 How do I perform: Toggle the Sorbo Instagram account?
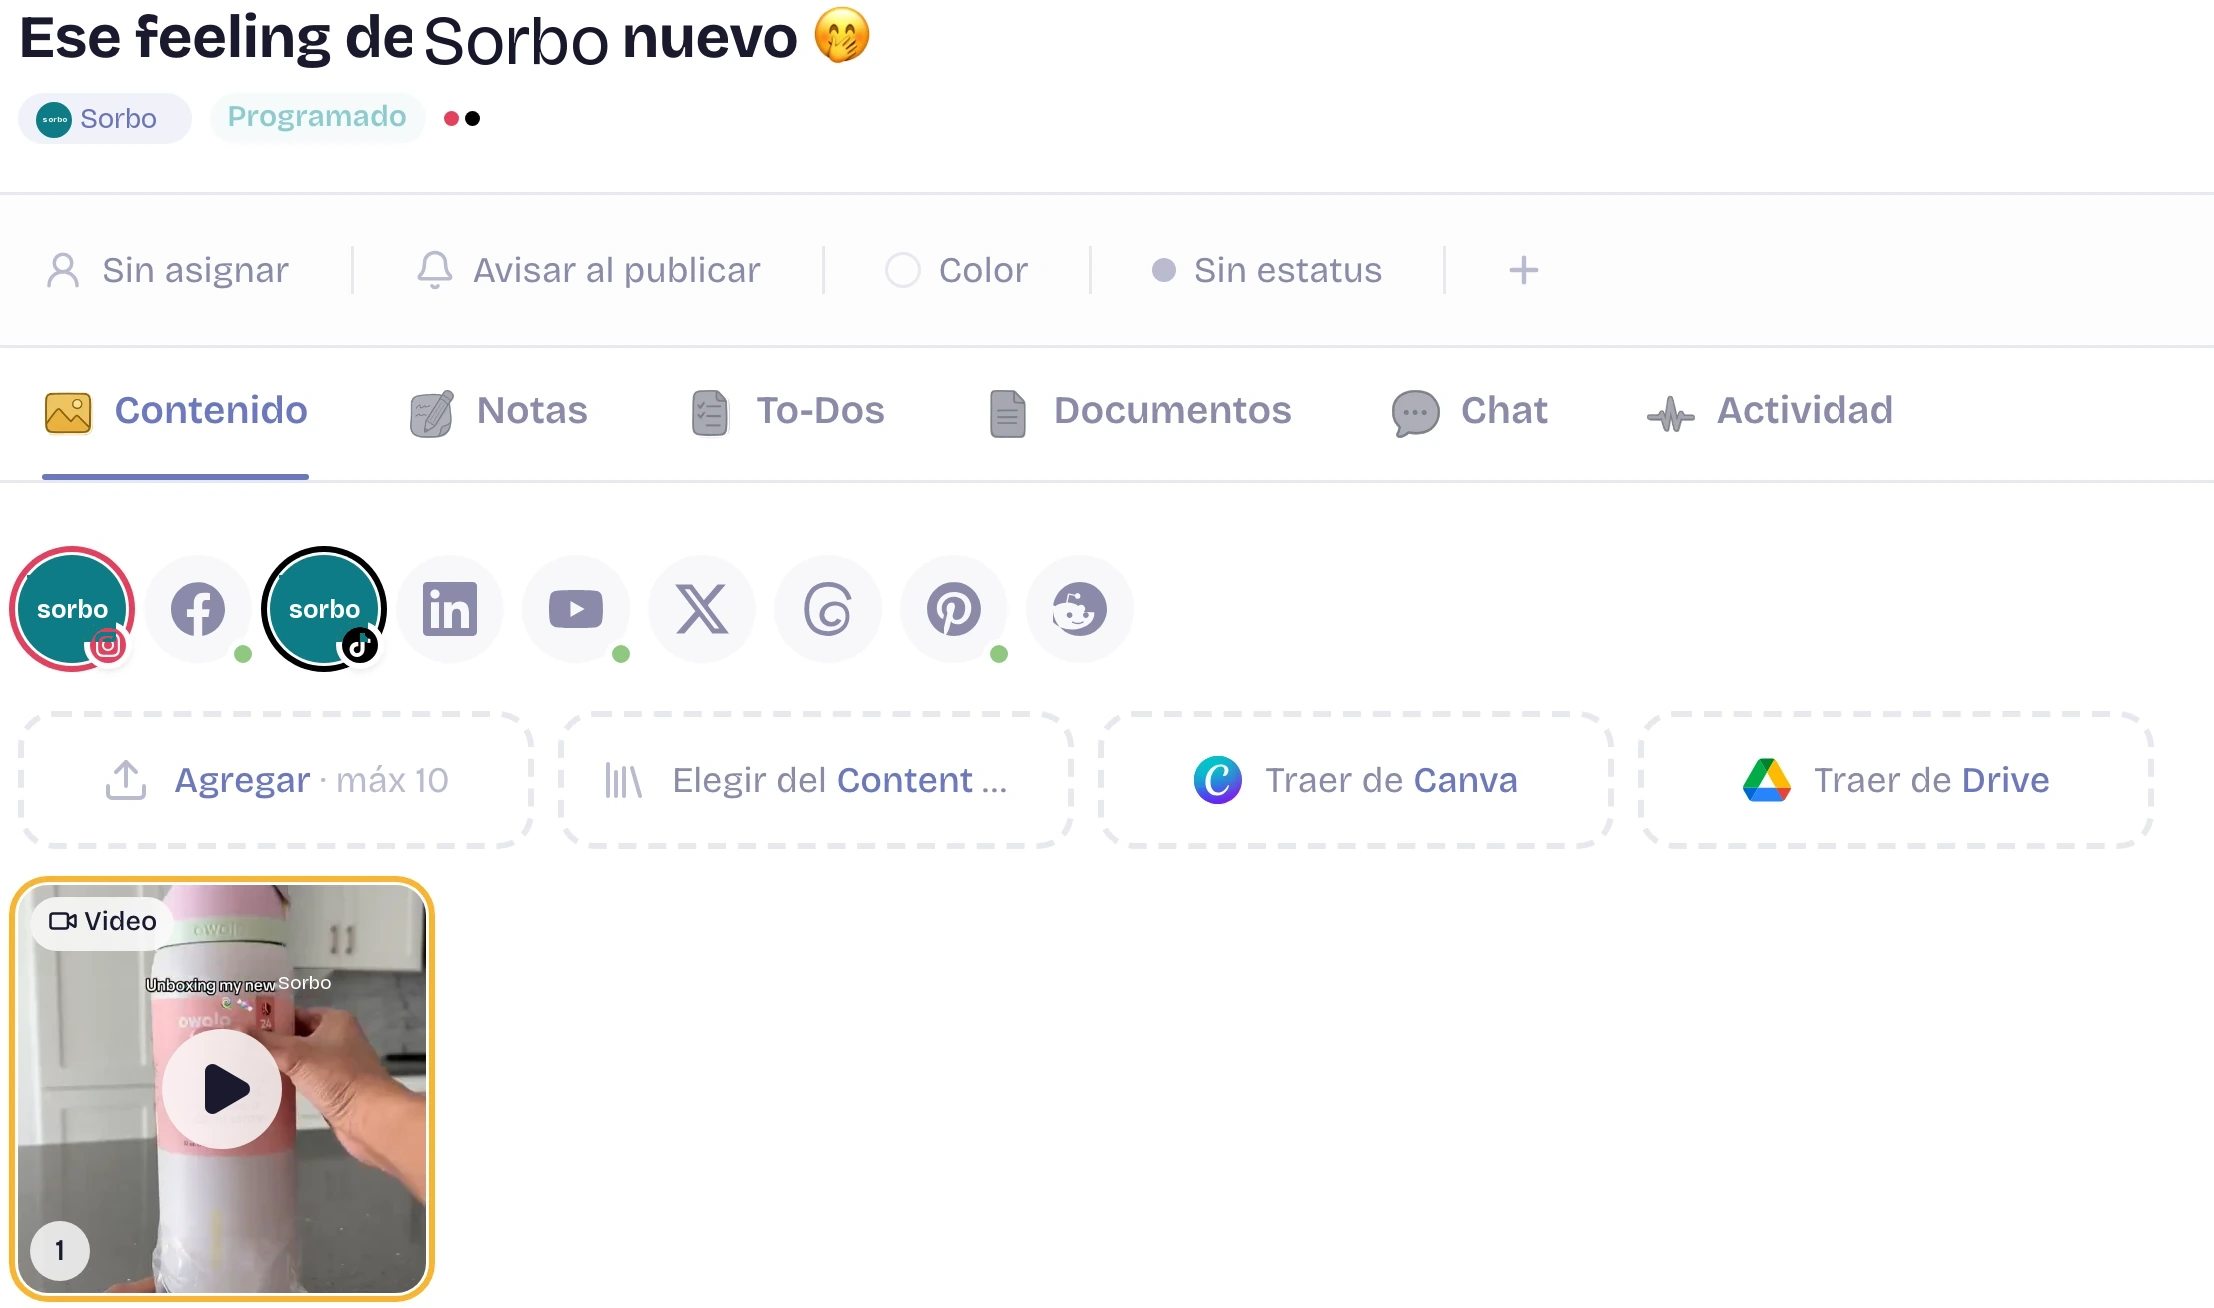pyautogui.click(x=72, y=609)
